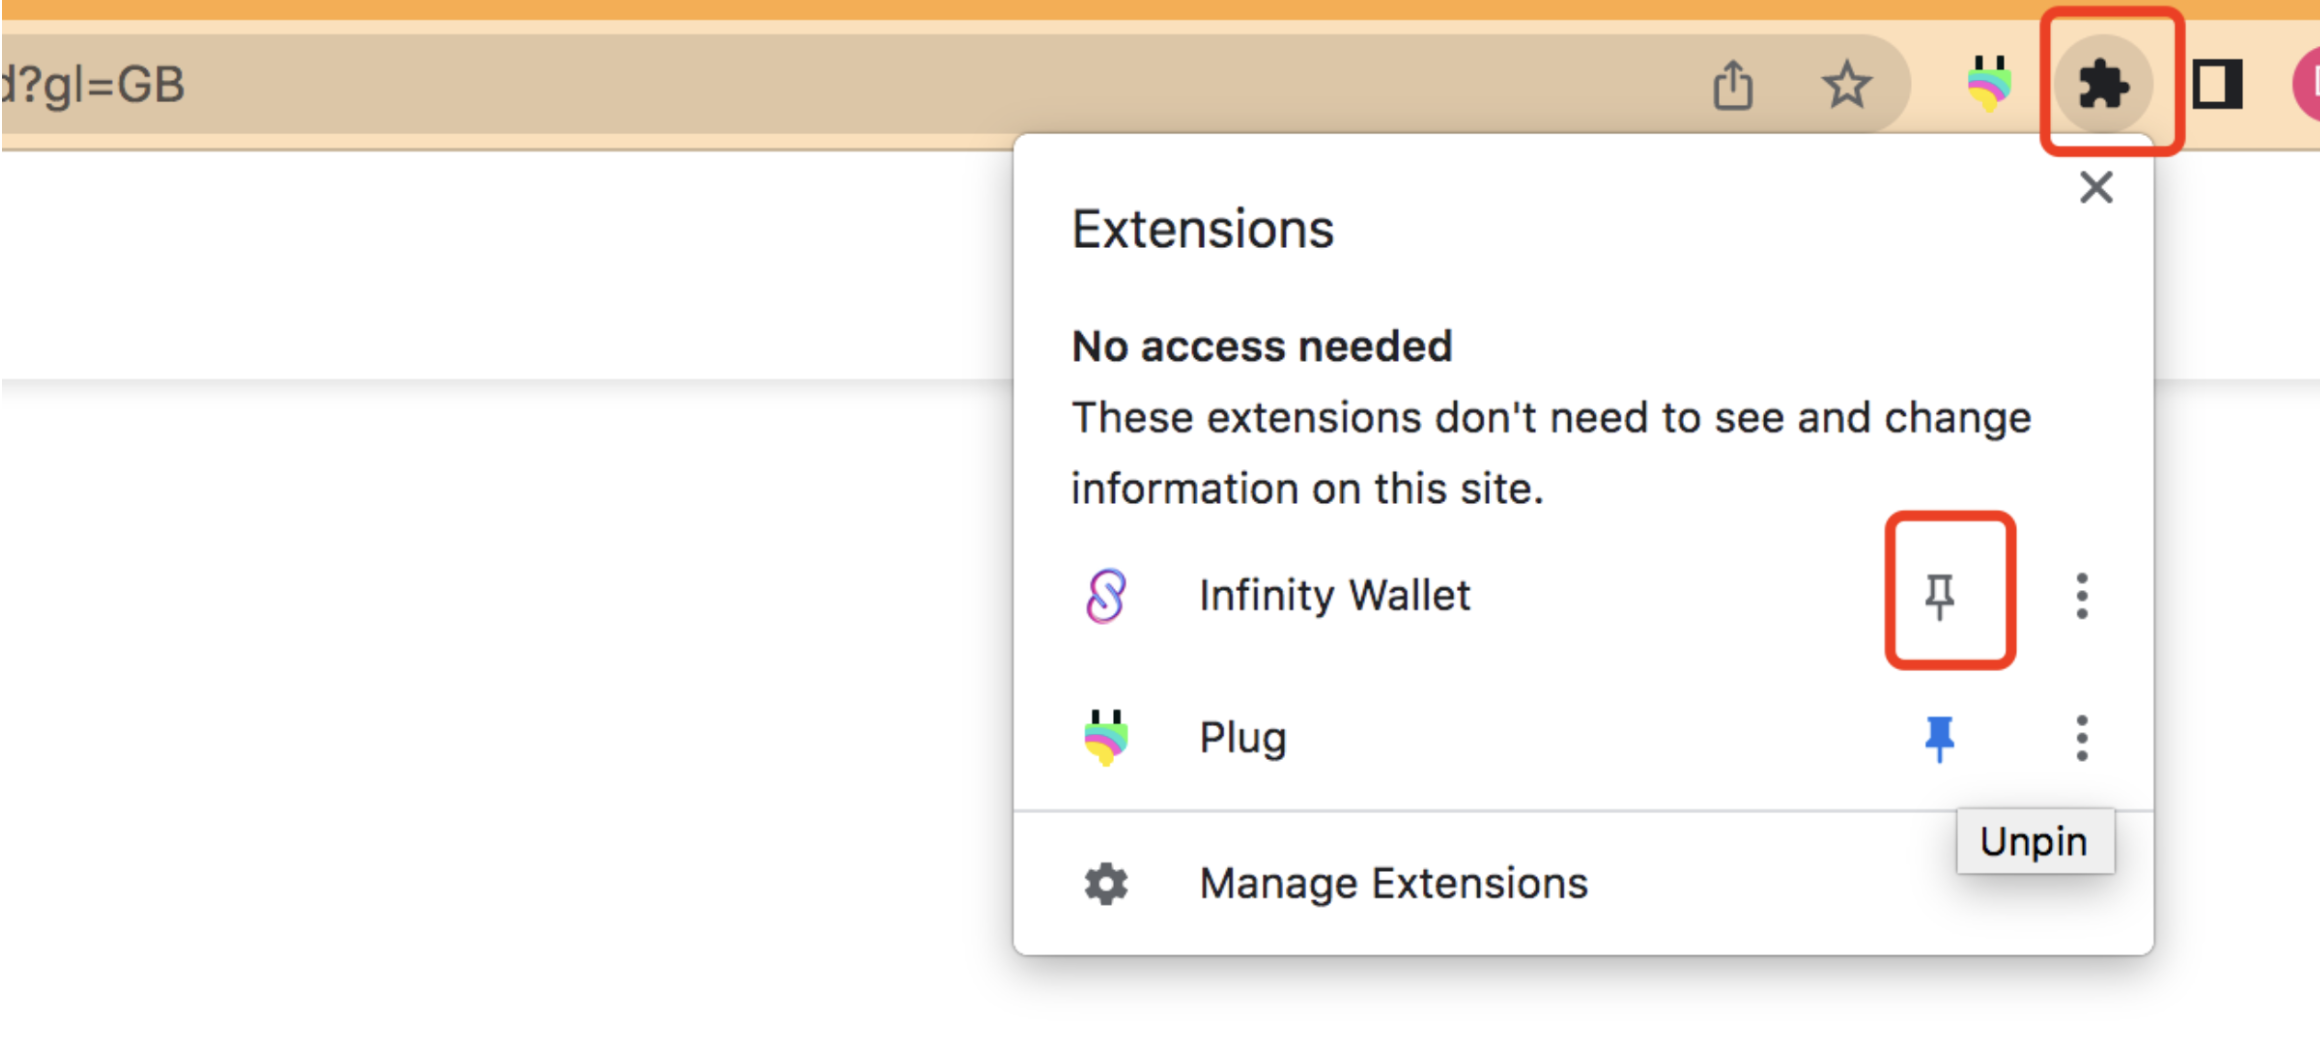The image size is (2320, 1054).
Task: Click the Unpin tooltip label
Action: (2034, 841)
